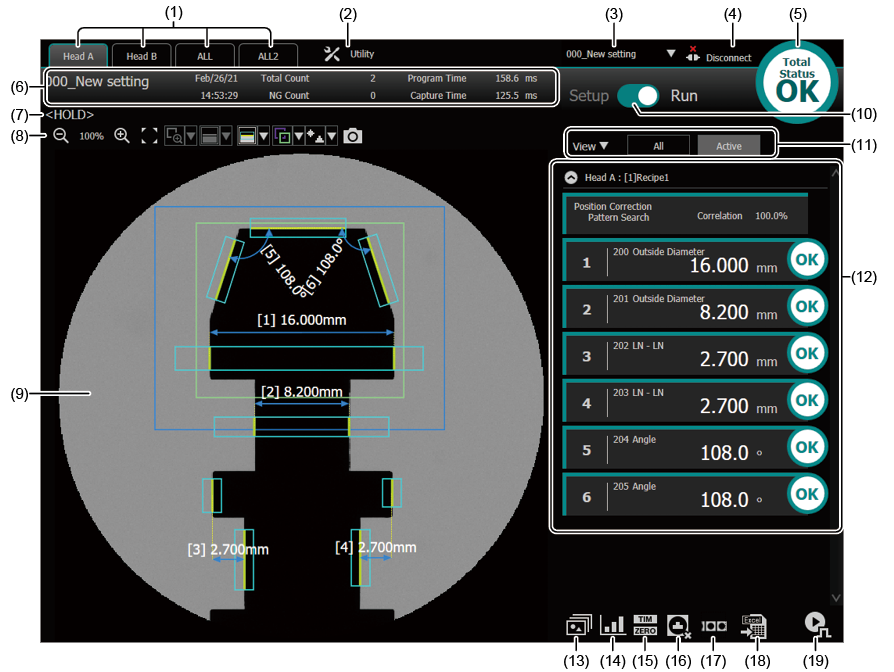Image resolution: width=894 pixels, height=672 pixels.
Task: Switch to the ALL2 tab
Action: 268,56
